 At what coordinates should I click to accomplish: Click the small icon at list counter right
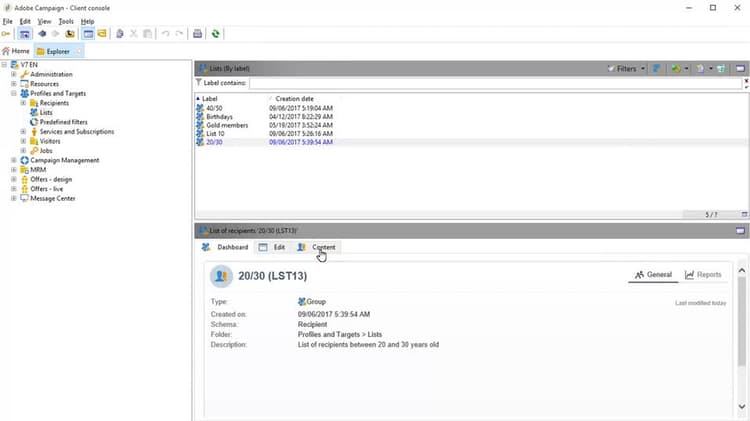(744, 214)
